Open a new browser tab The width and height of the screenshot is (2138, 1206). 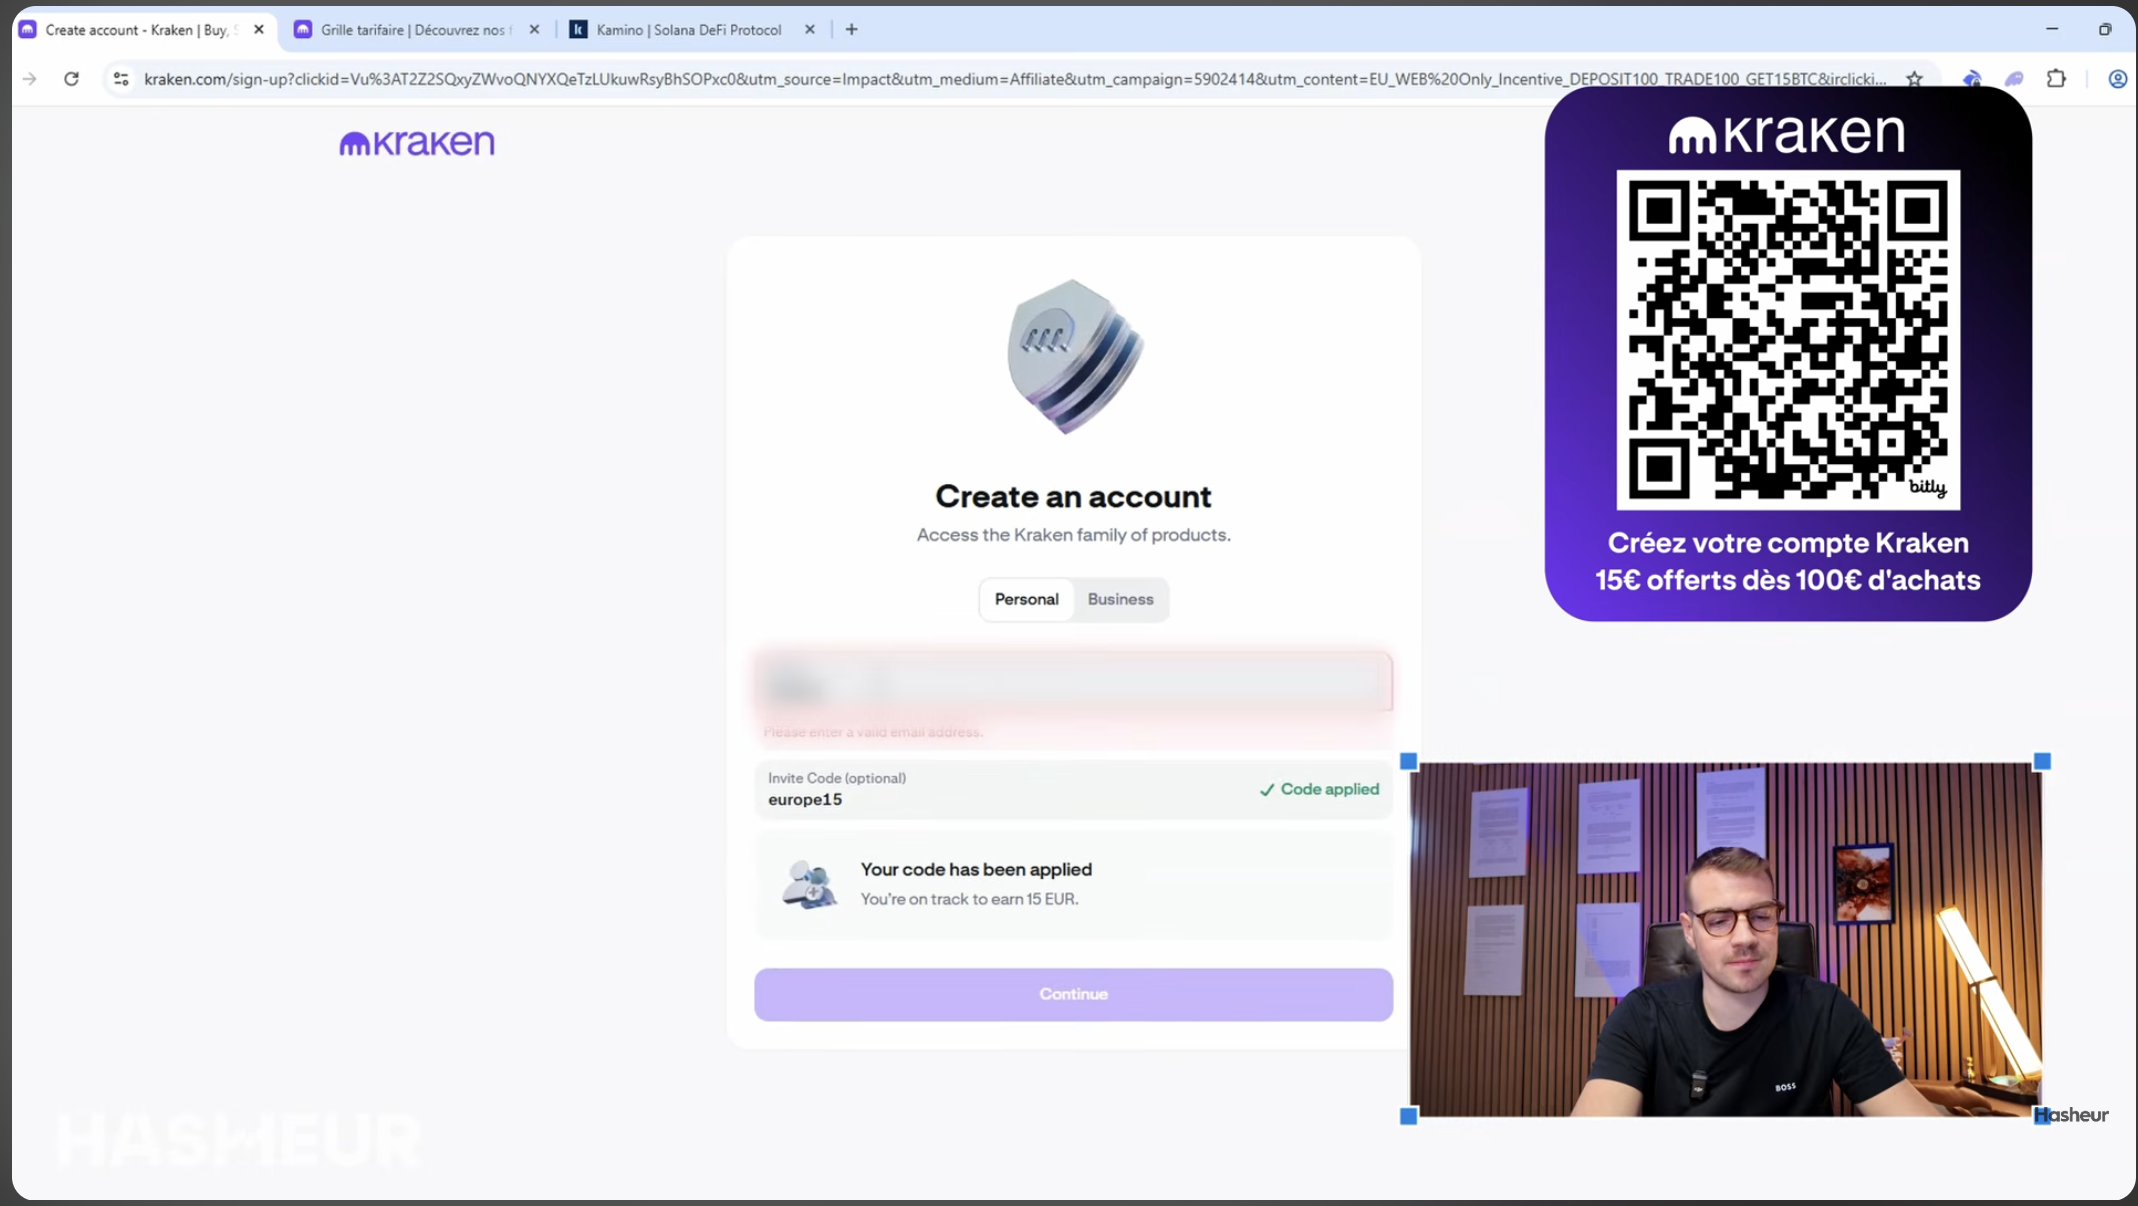click(851, 30)
